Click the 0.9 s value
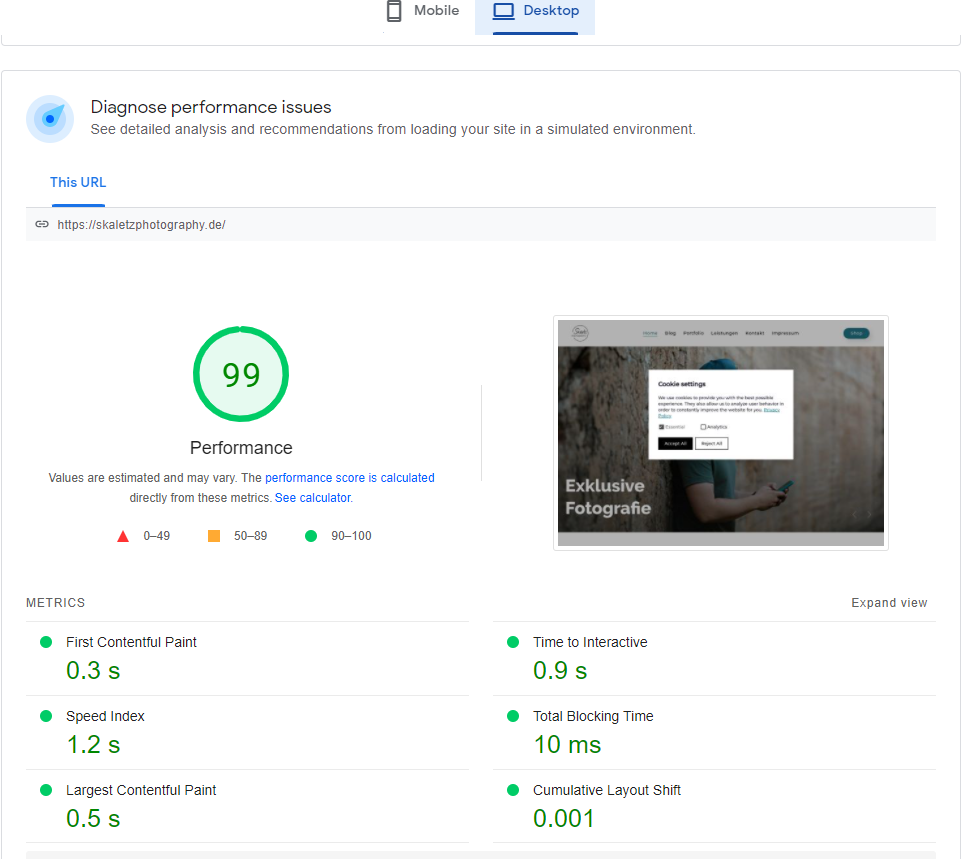The width and height of the screenshot is (961, 859). pyautogui.click(x=560, y=671)
